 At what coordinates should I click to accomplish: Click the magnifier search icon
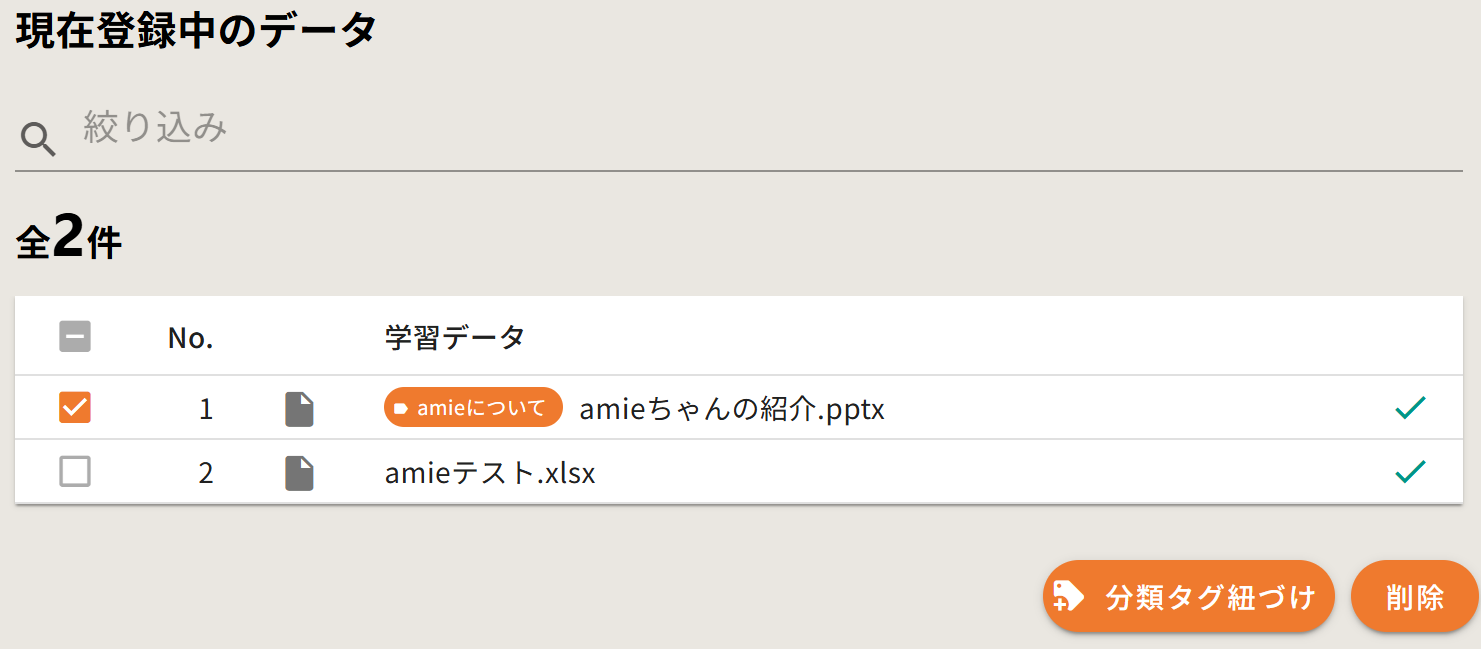coord(38,140)
